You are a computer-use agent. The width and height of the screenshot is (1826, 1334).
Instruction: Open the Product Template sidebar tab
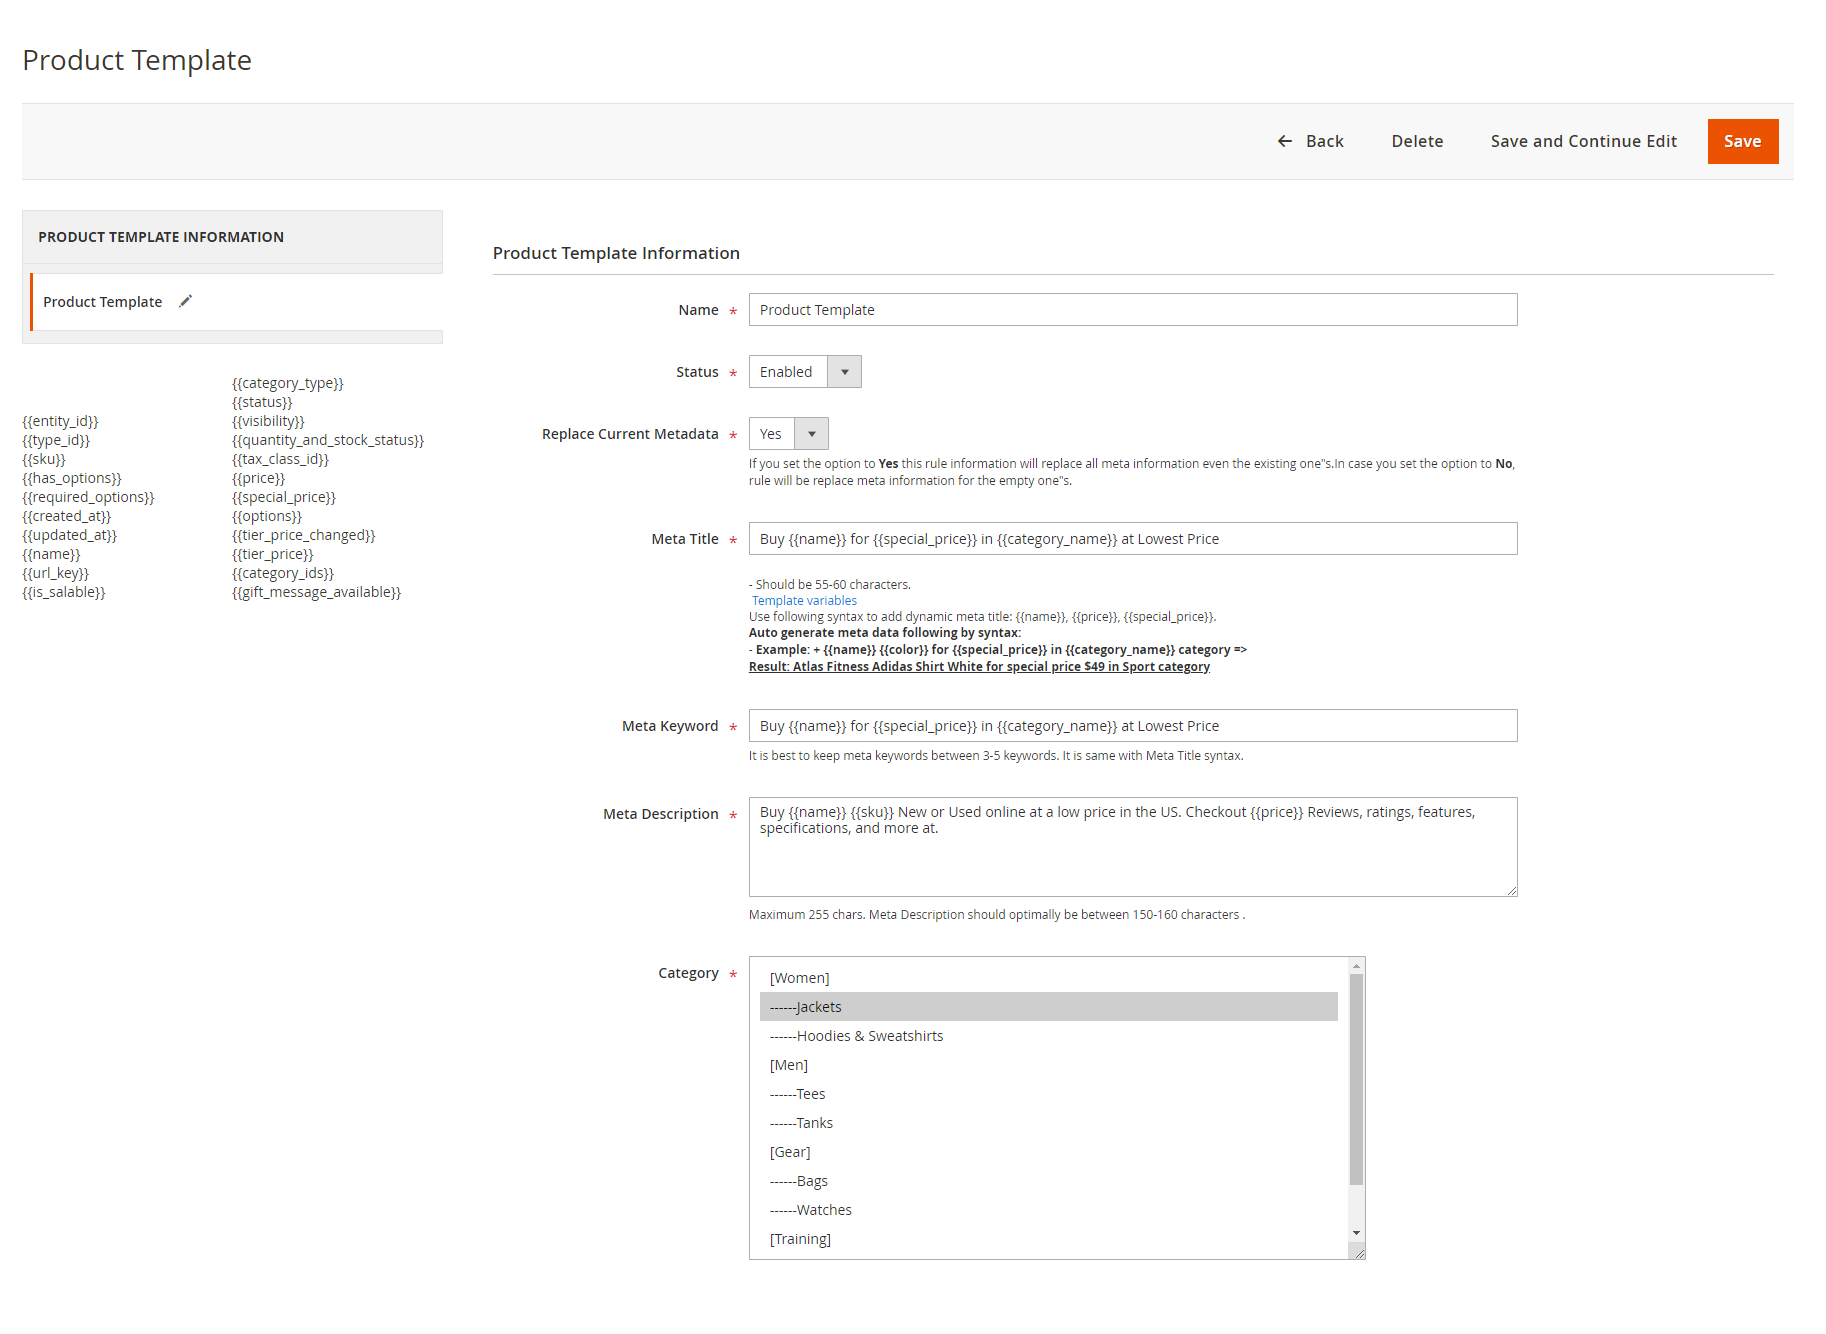[x=103, y=302]
